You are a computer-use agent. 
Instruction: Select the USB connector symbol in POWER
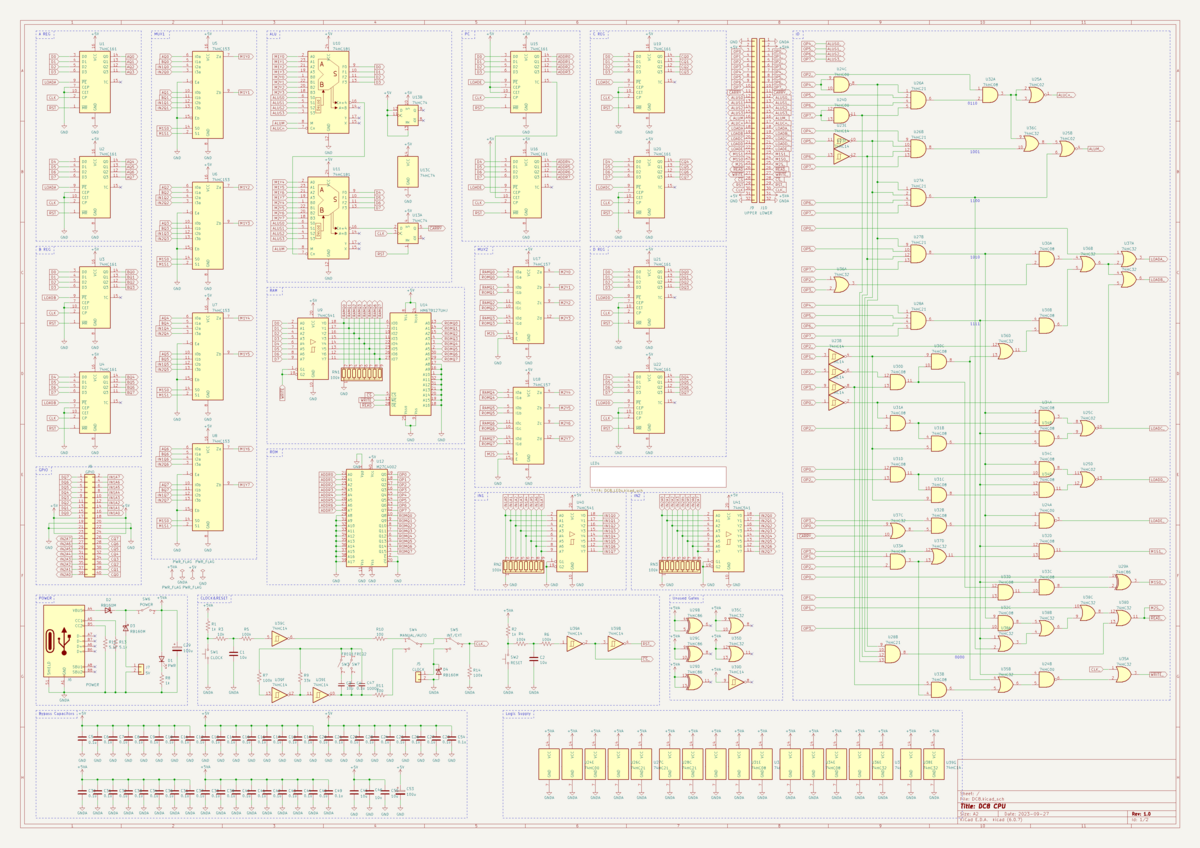coord(63,643)
